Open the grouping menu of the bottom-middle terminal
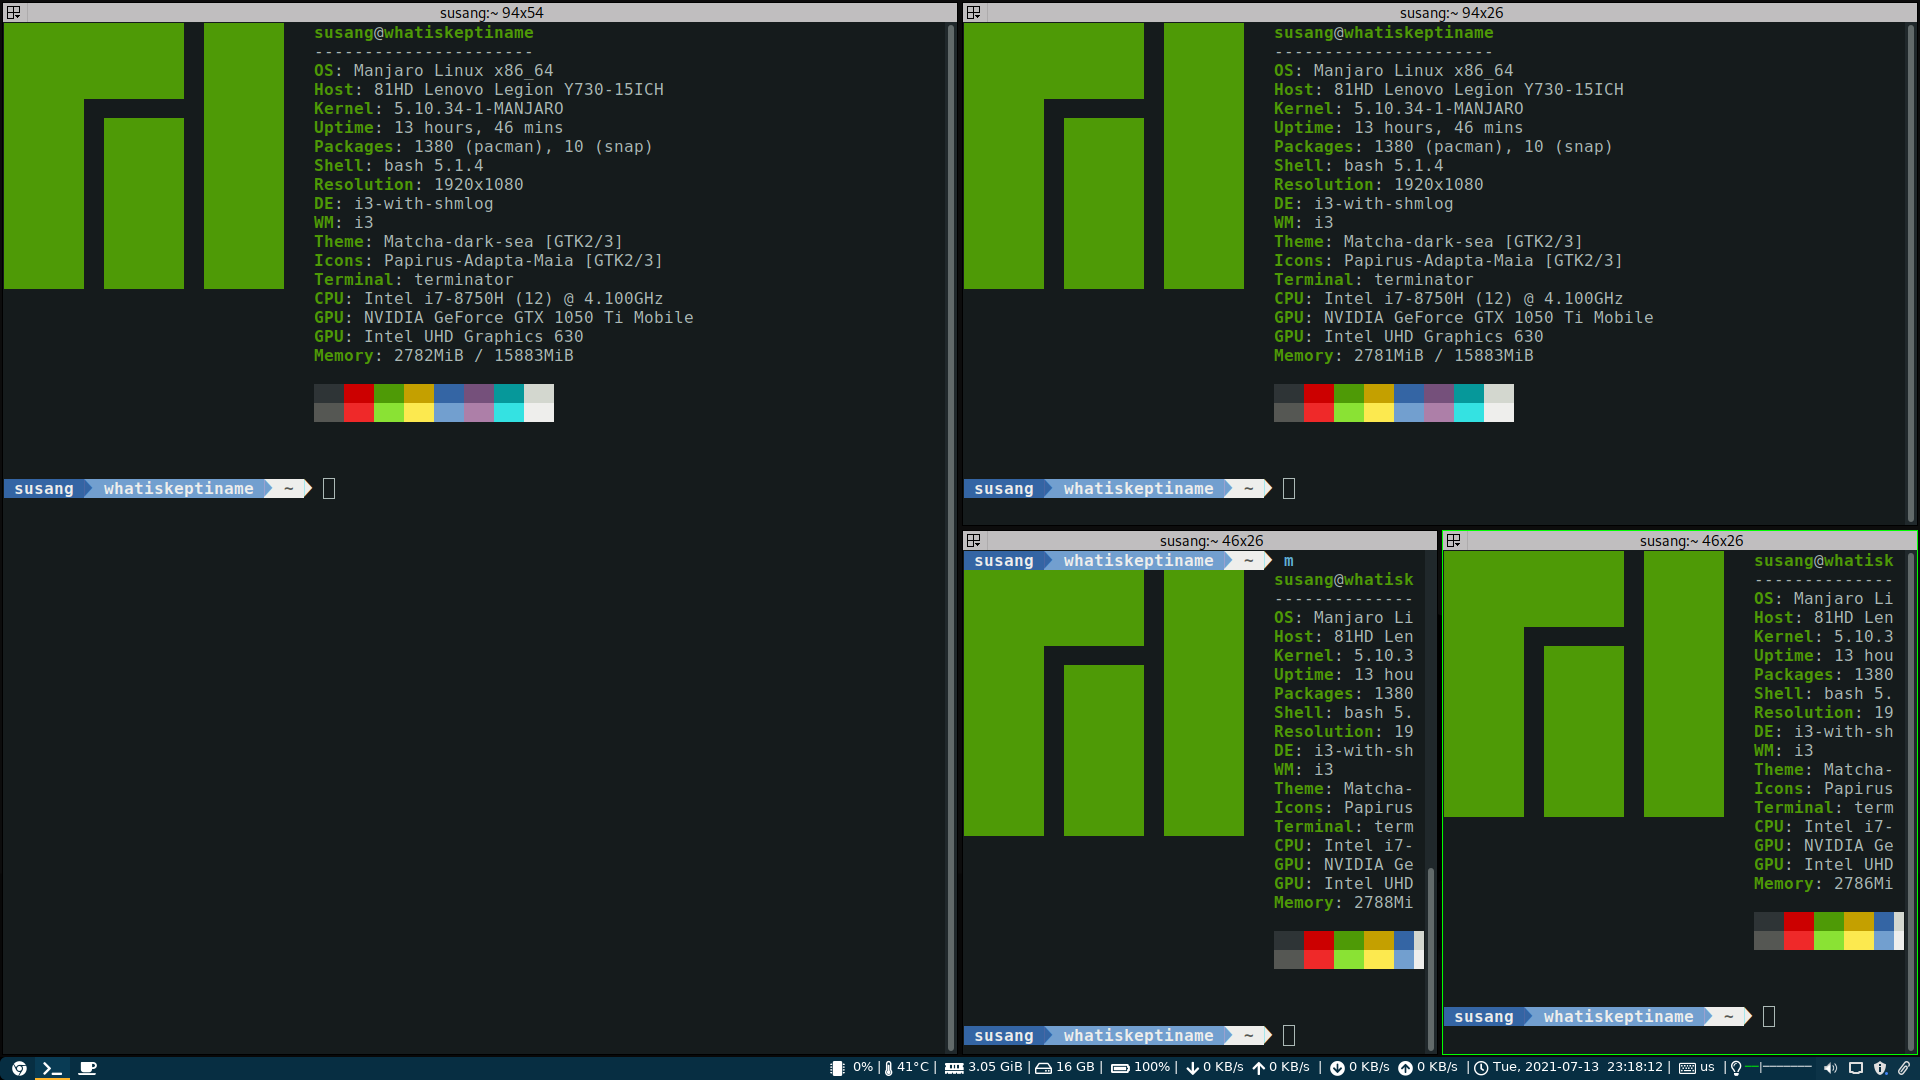 tap(974, 541)
